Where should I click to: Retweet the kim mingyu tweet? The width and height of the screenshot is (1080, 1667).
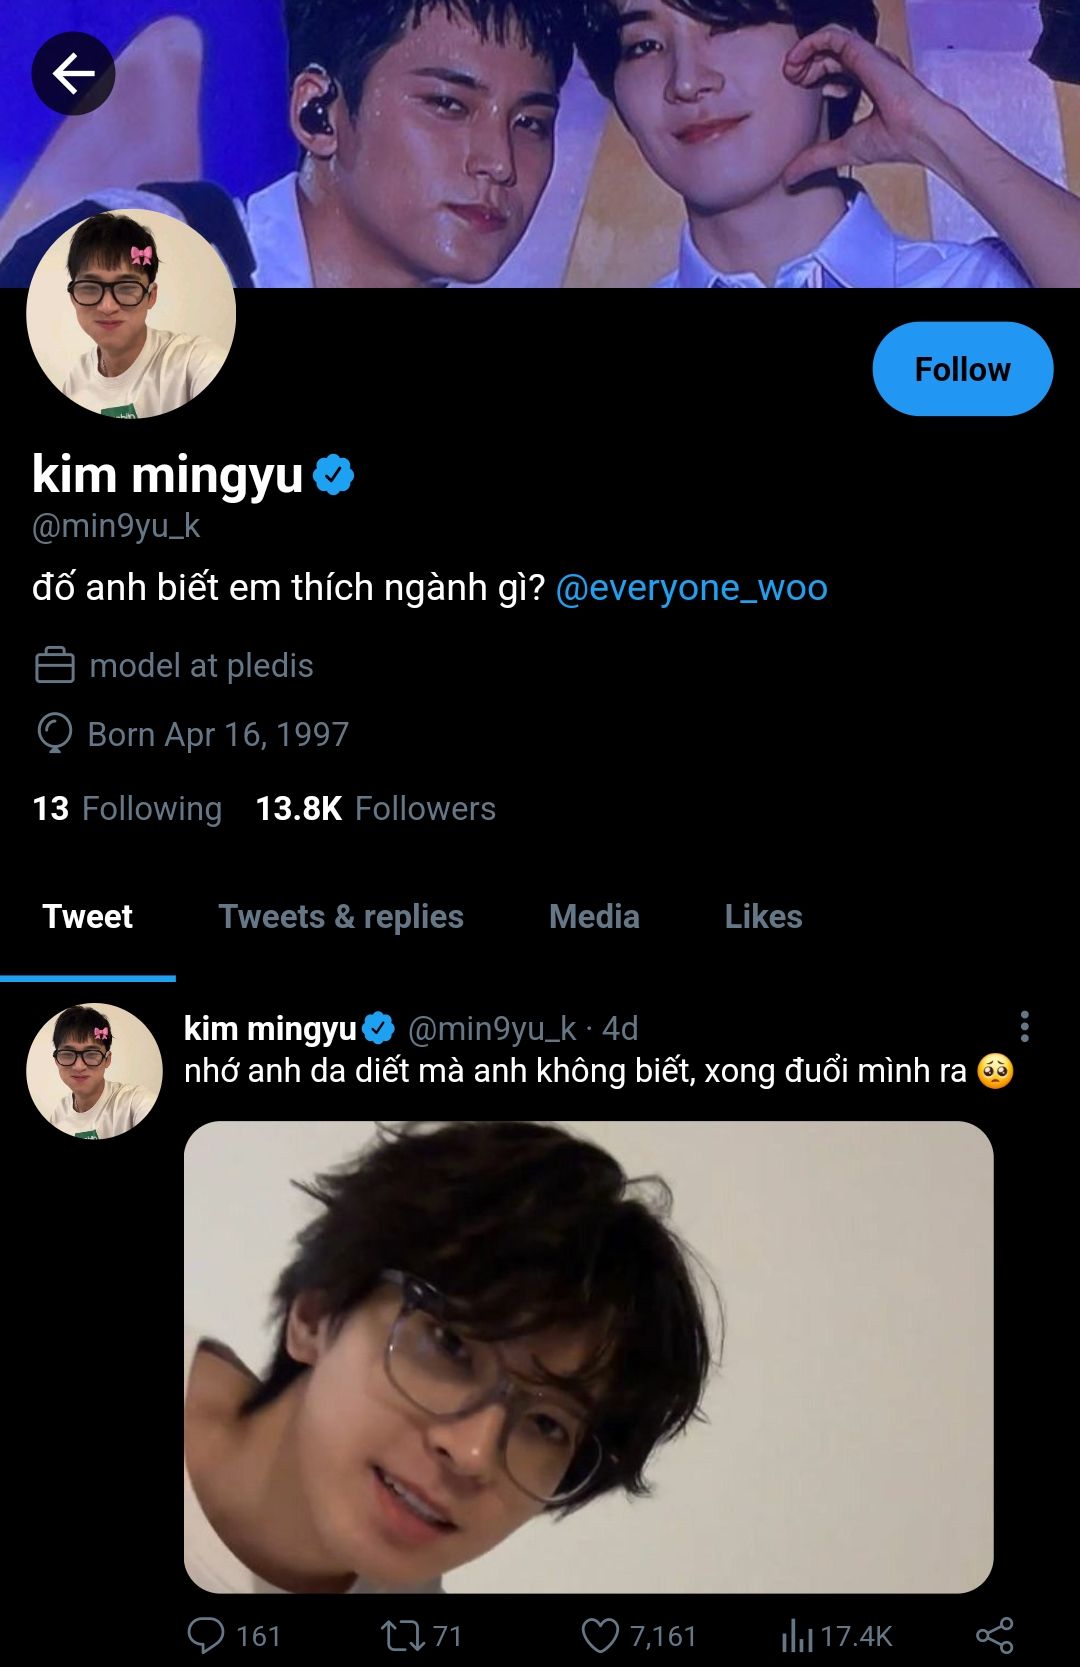[402, 1635]
